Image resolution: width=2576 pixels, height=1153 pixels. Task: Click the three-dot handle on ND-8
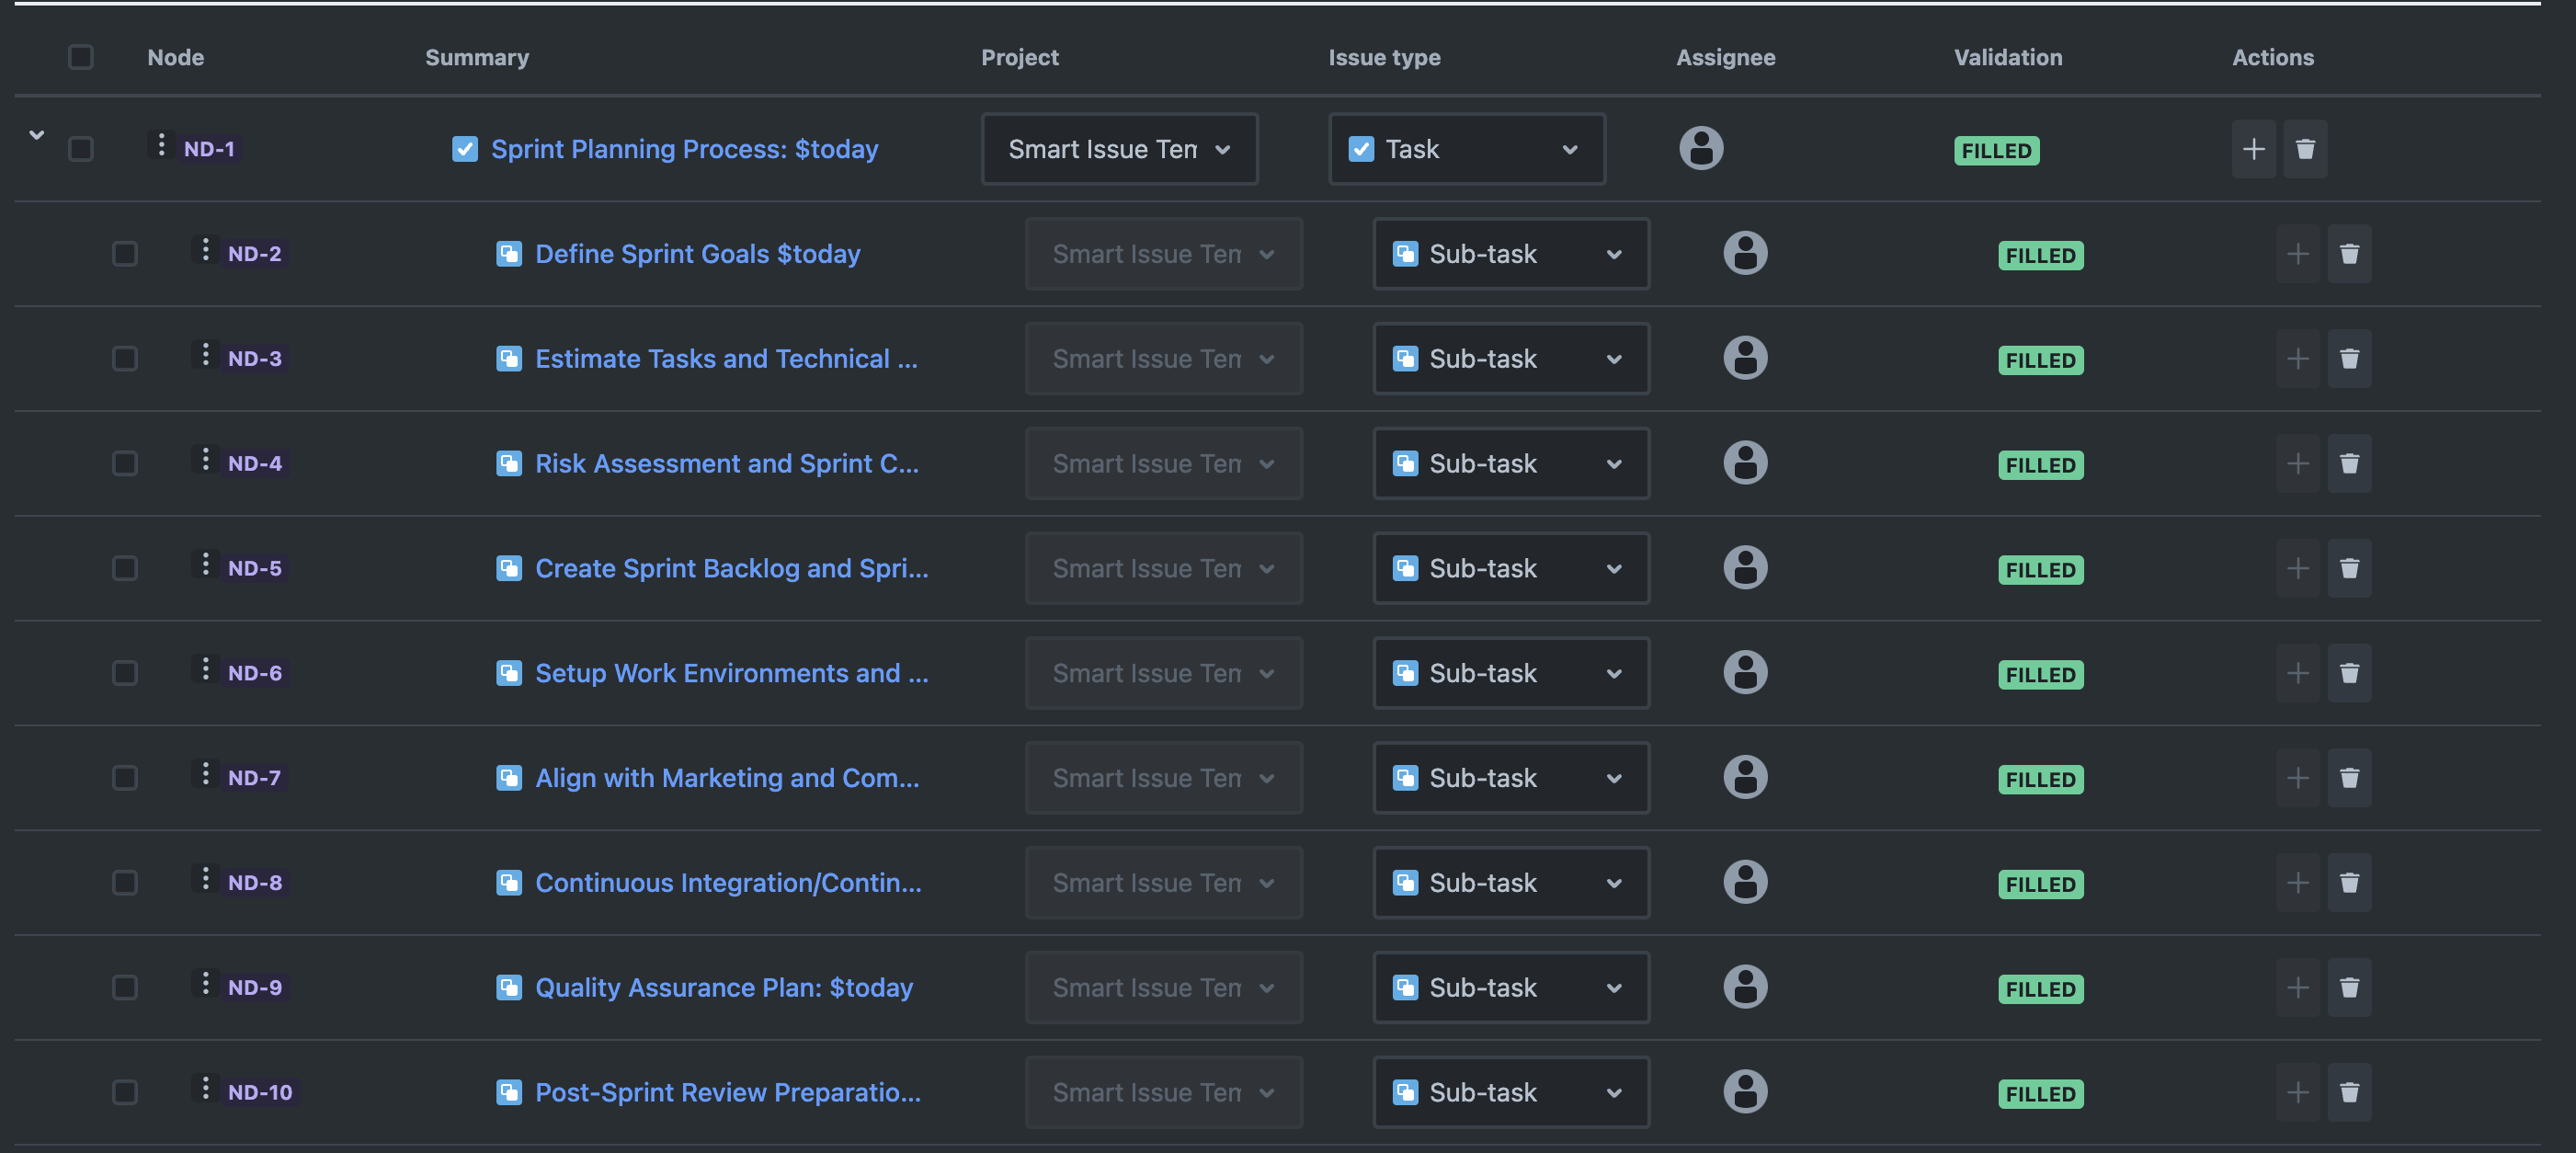(205, 879)
